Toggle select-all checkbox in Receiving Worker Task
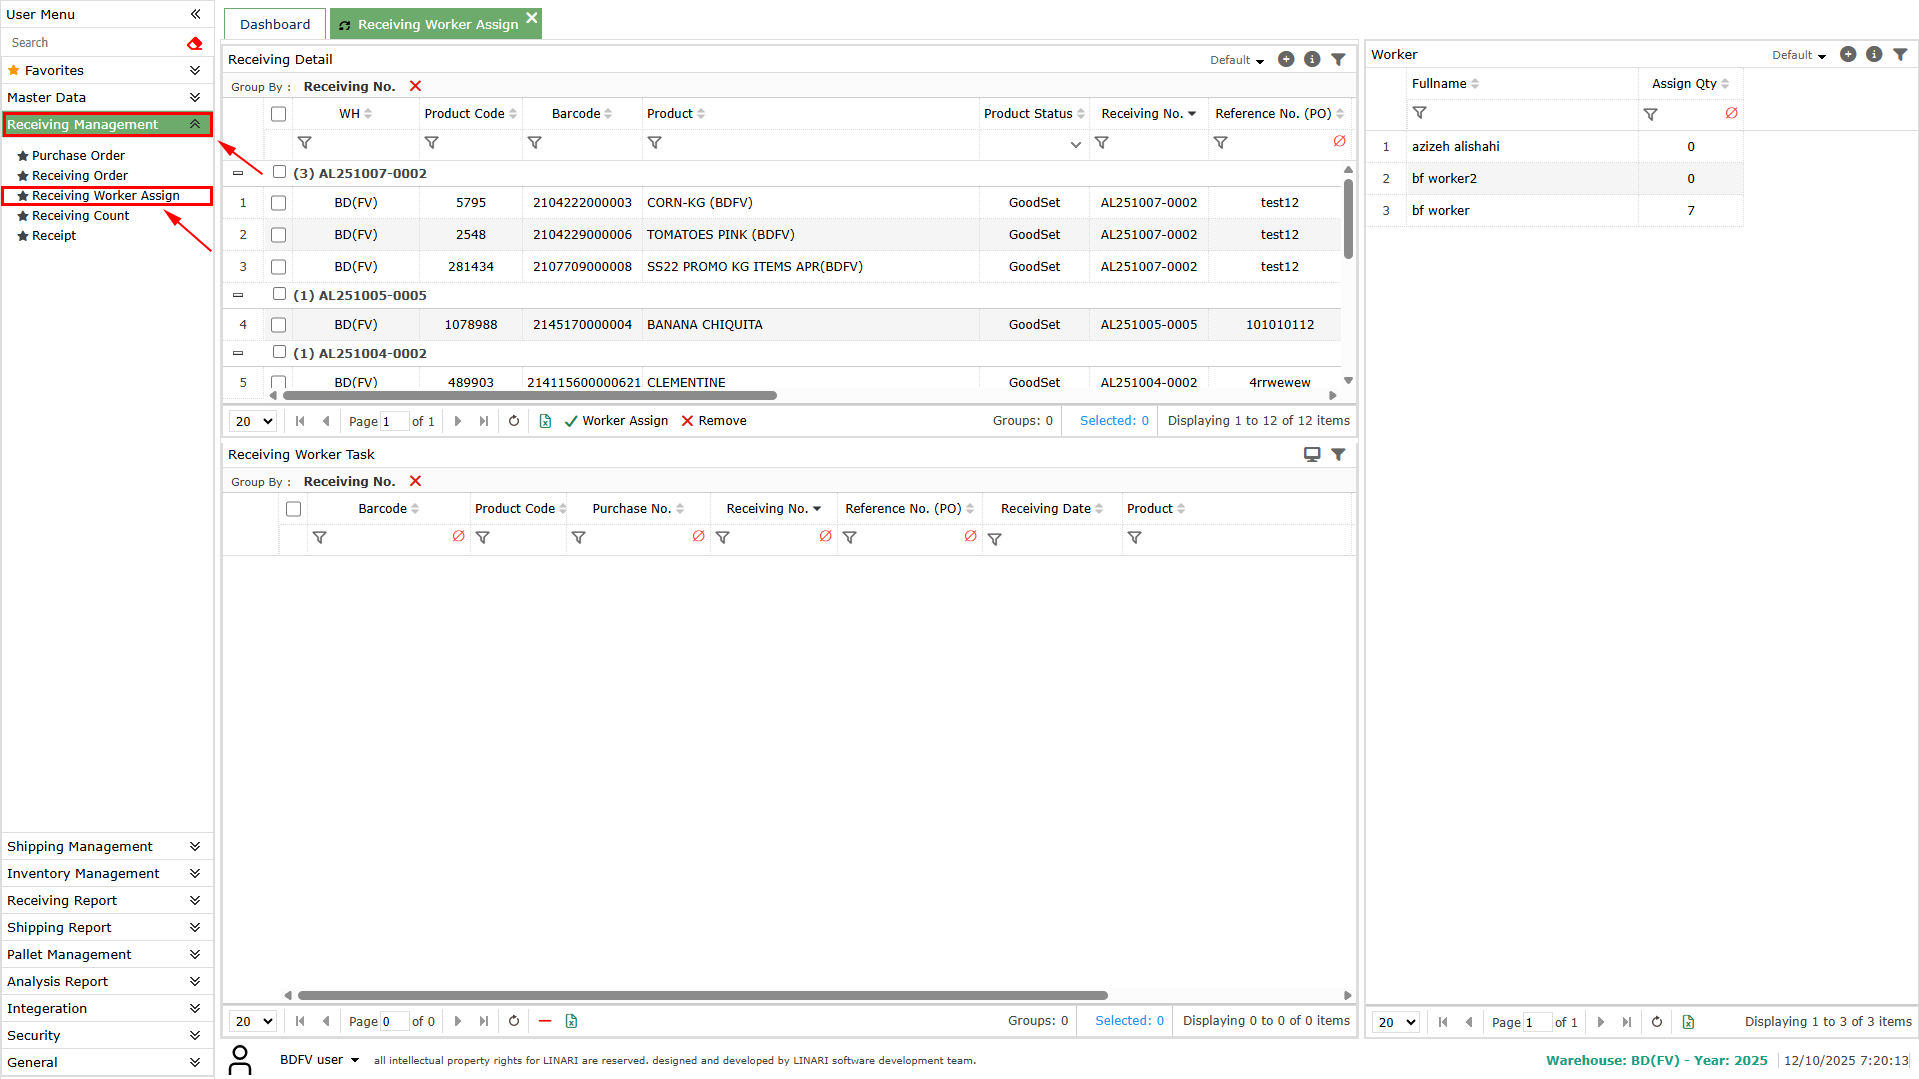This screenshot has width=1919, height=1079. point(293,509)
